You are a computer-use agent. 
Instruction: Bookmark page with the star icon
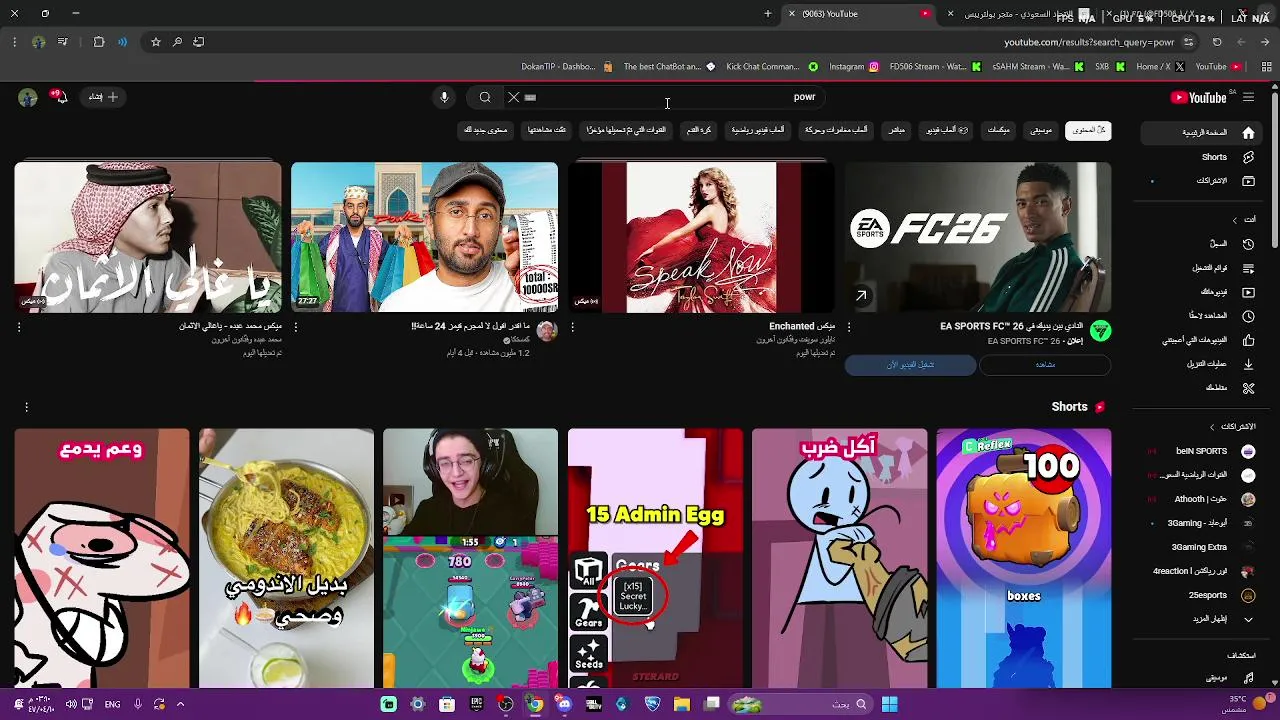156,42
